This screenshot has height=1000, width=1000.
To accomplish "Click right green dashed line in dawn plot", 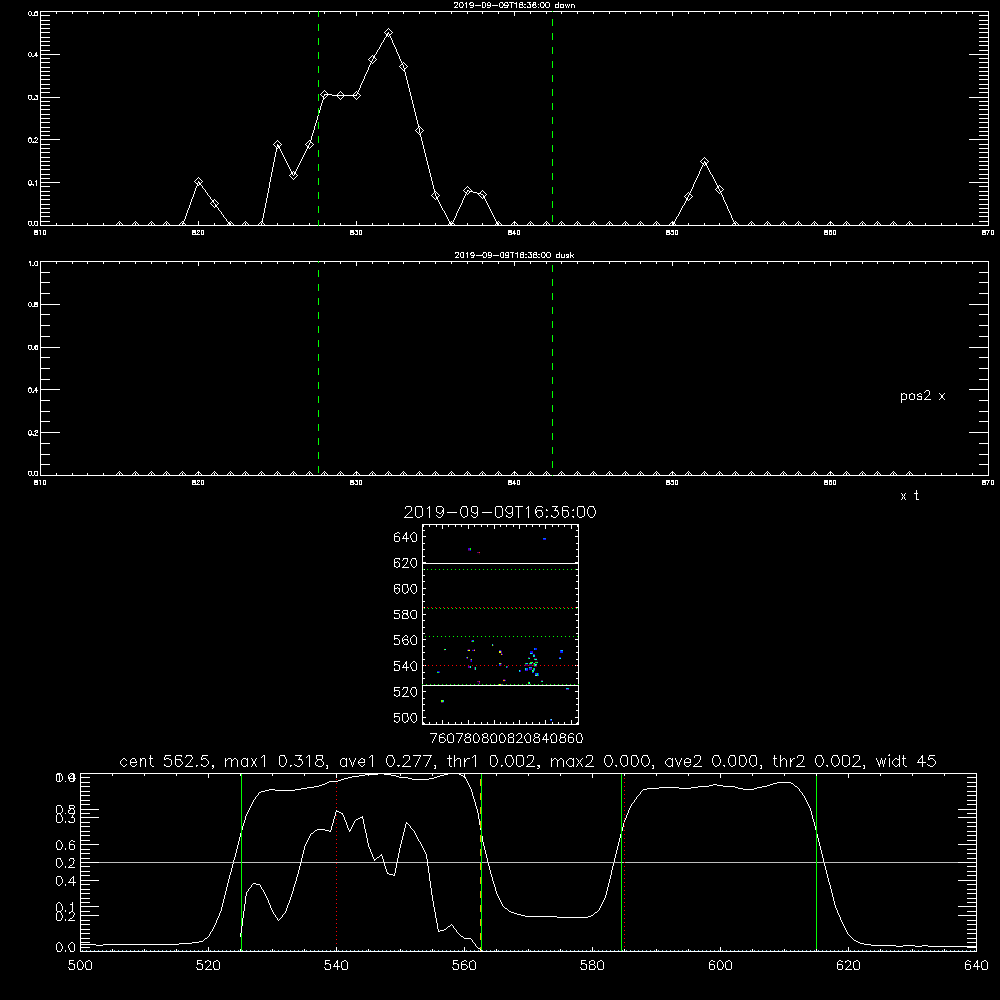I will 552,118.
